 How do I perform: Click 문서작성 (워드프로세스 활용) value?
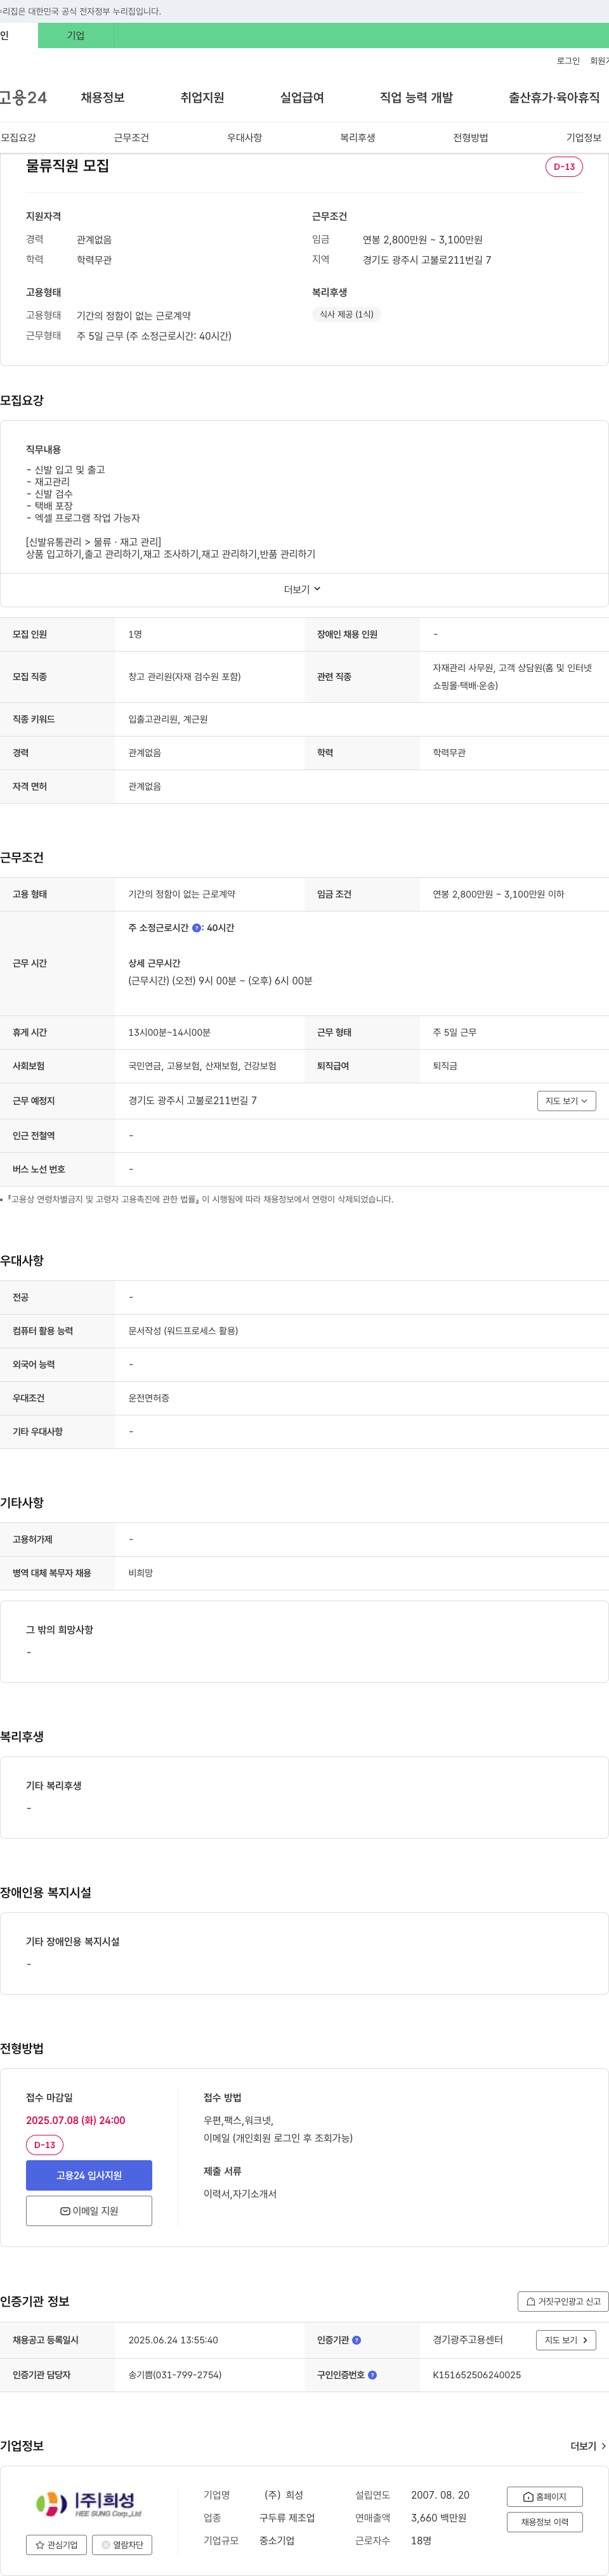(183, 1331)
